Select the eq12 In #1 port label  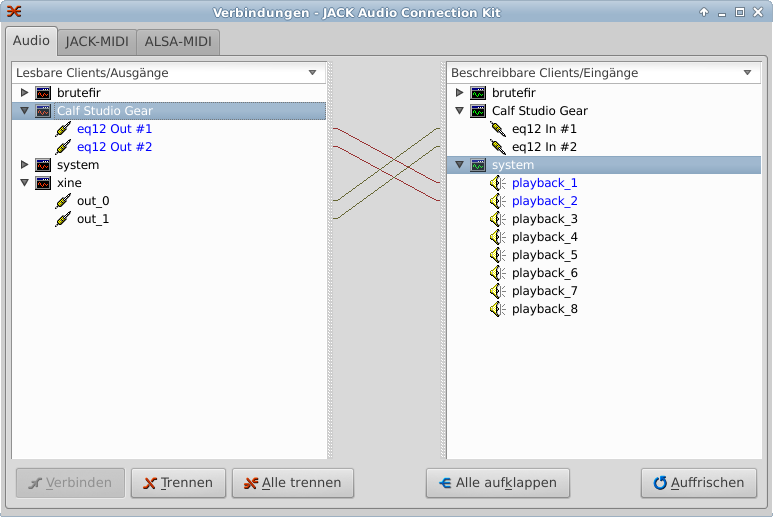[x=544, y=129]
